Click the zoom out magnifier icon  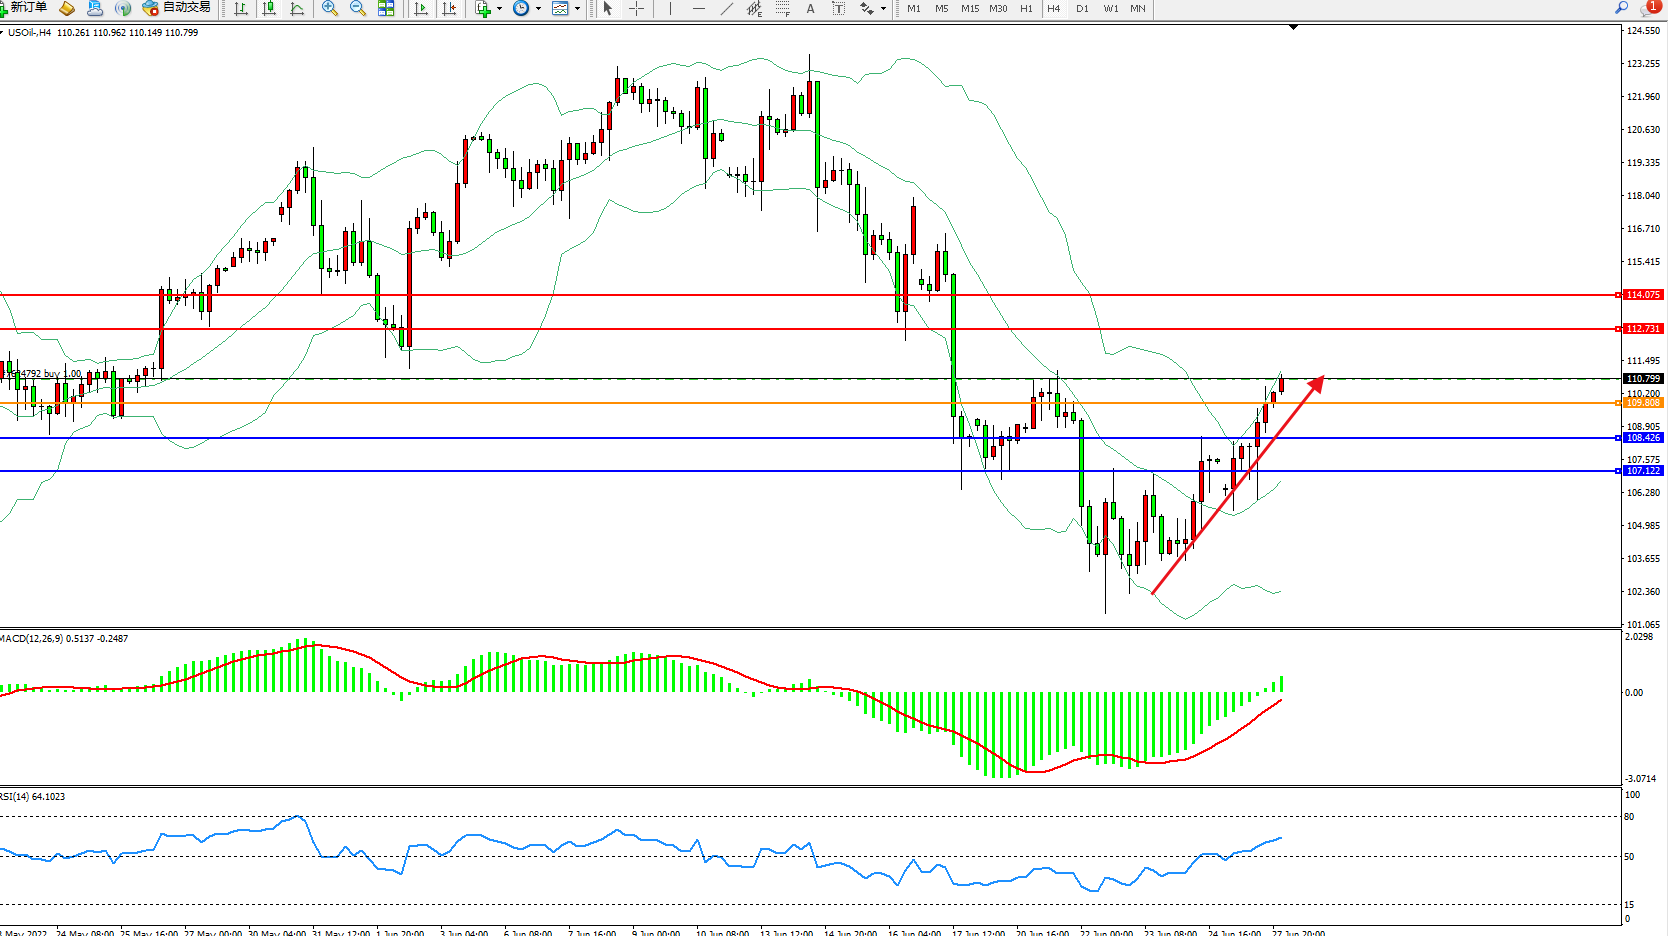pos(357,8)
